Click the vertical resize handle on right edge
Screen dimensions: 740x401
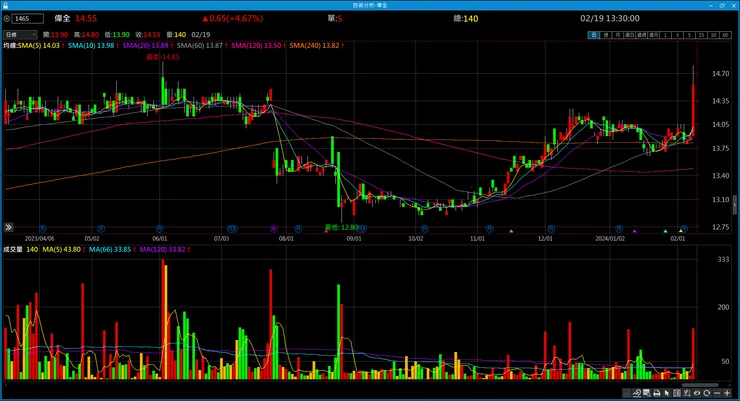(734, 205)
